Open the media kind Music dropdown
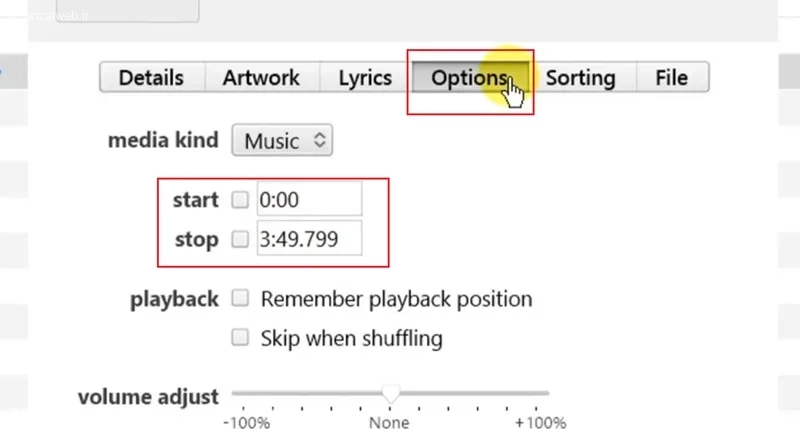The height and width of the screenshot is (429, 800). 282,140
